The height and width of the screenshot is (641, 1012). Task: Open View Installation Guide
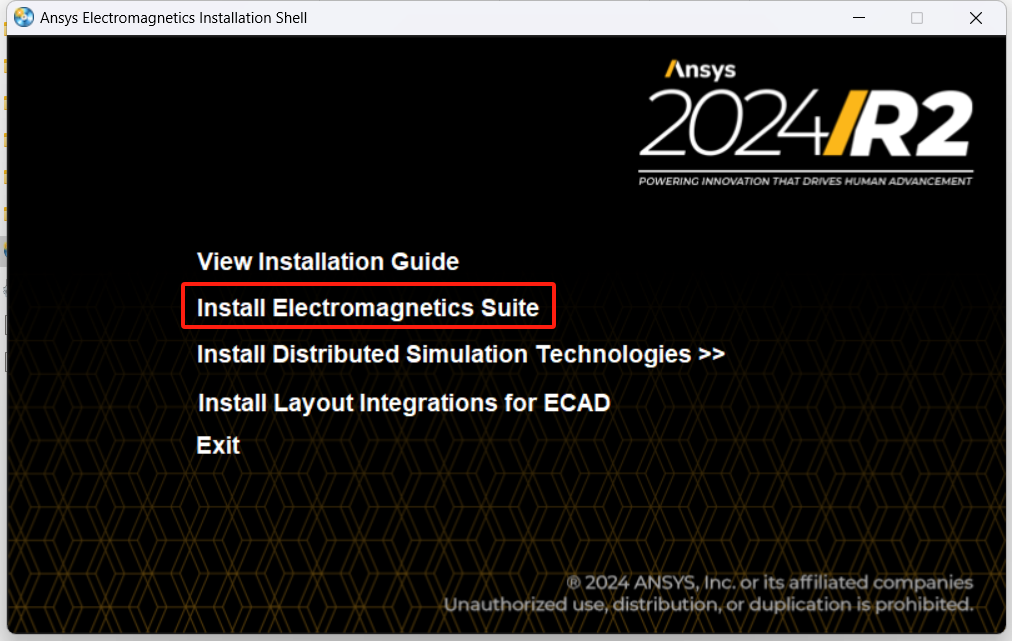(328, 261)
